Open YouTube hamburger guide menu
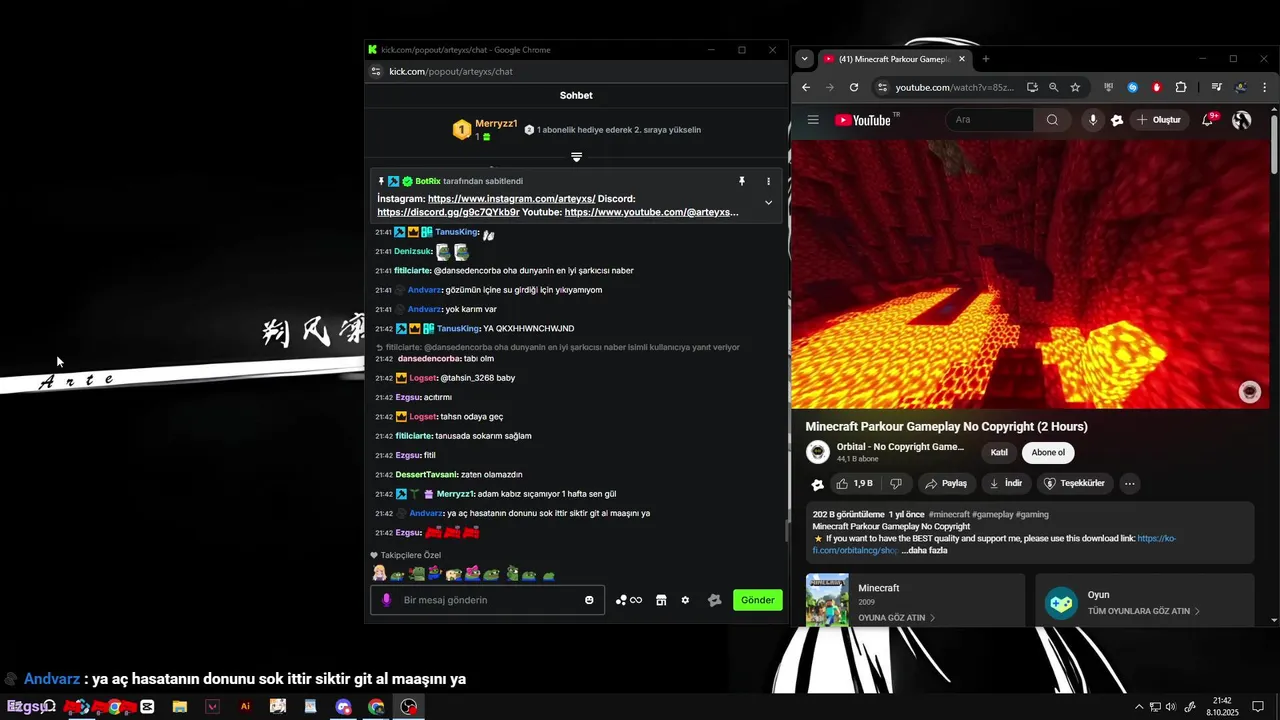The image size is (1280, 720). [813, 120]
